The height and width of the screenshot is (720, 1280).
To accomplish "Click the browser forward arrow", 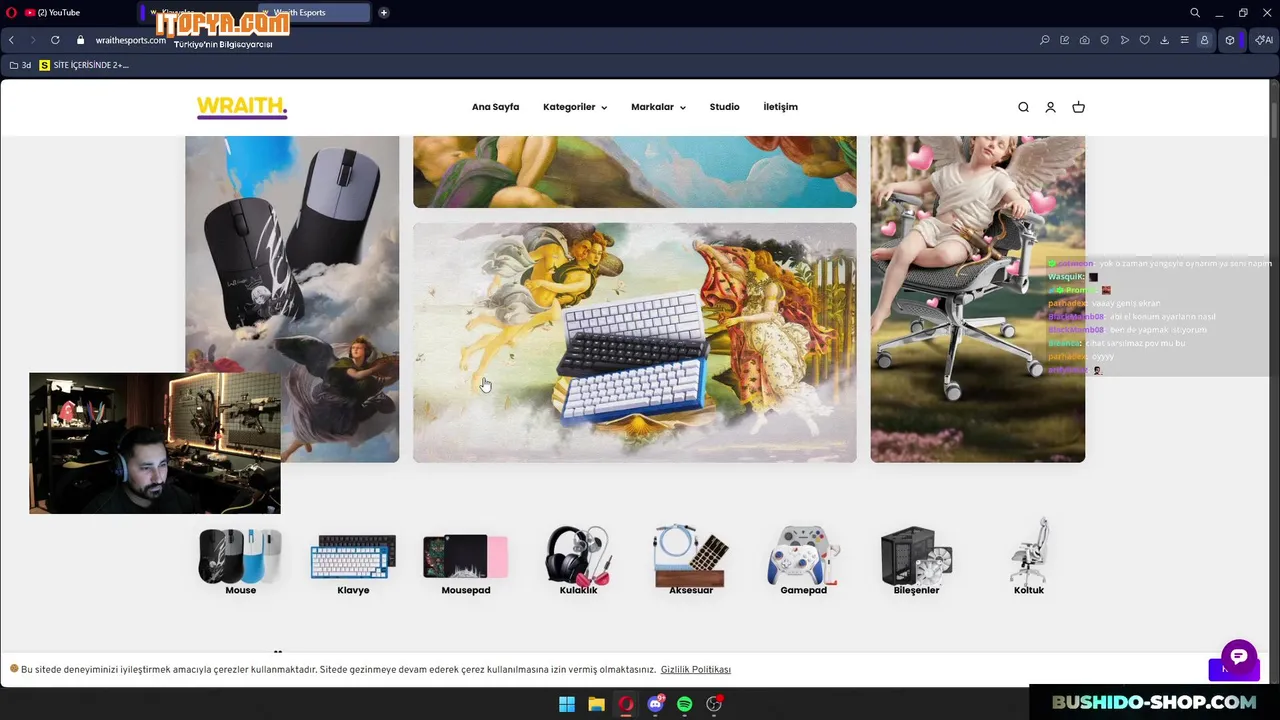I will [32, 40].
